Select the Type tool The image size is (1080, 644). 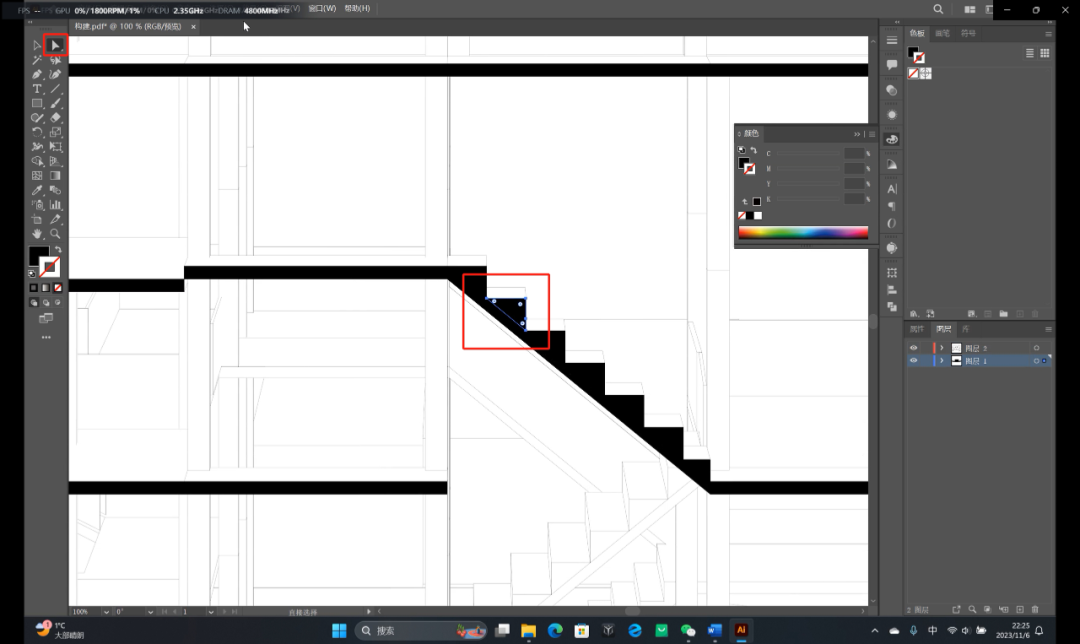click(x=37, y=89)
